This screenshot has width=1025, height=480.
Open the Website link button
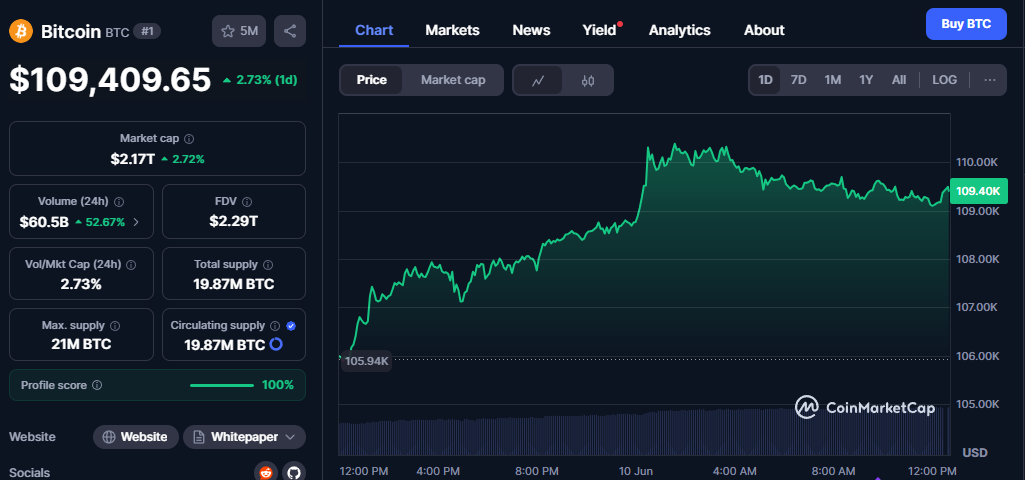pyautogui.click(x=135, y=437)
